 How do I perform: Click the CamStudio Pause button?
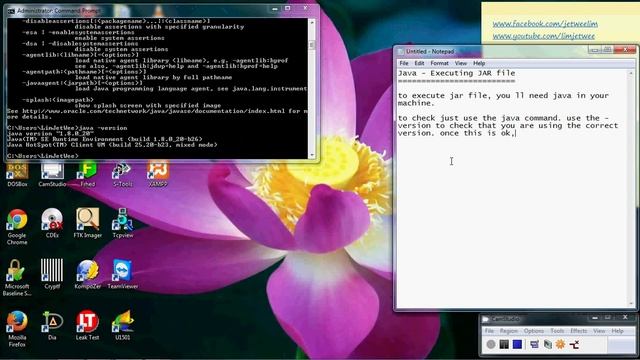504,344
